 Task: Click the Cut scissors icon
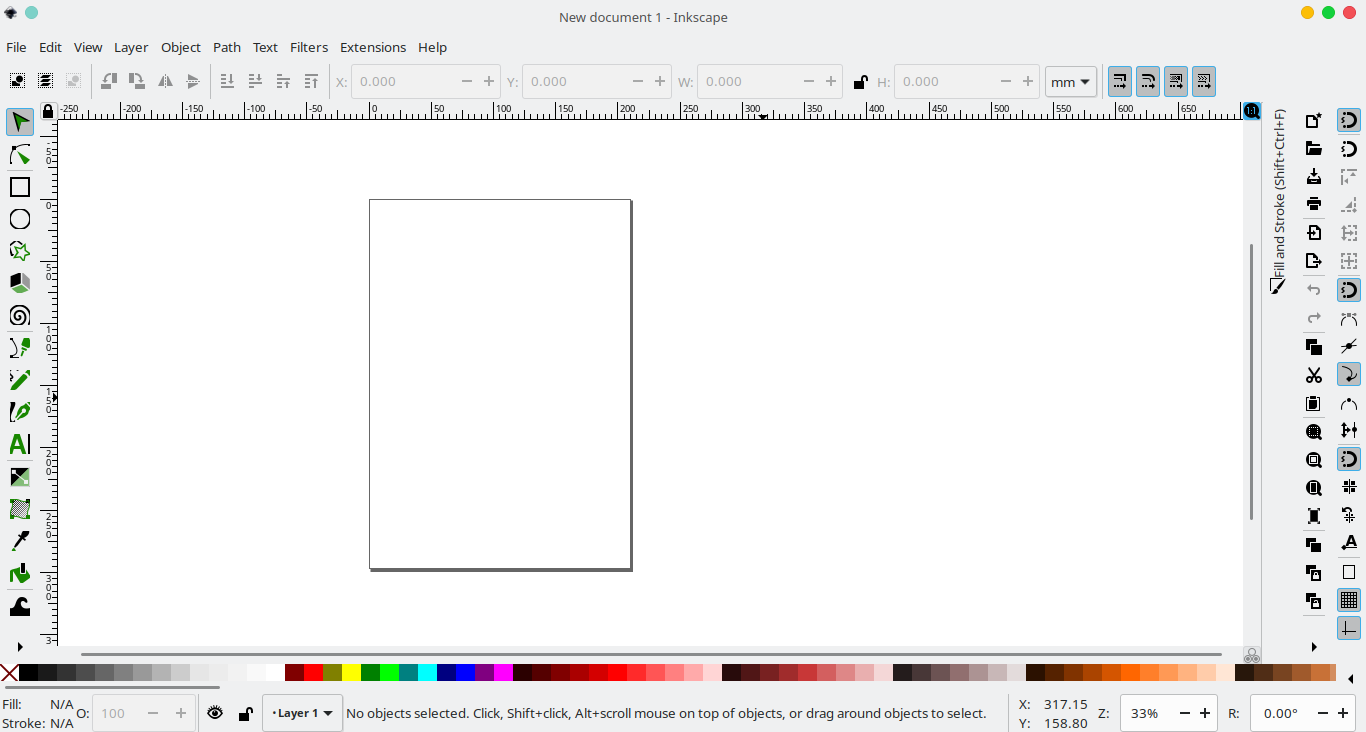[1314, 376]
